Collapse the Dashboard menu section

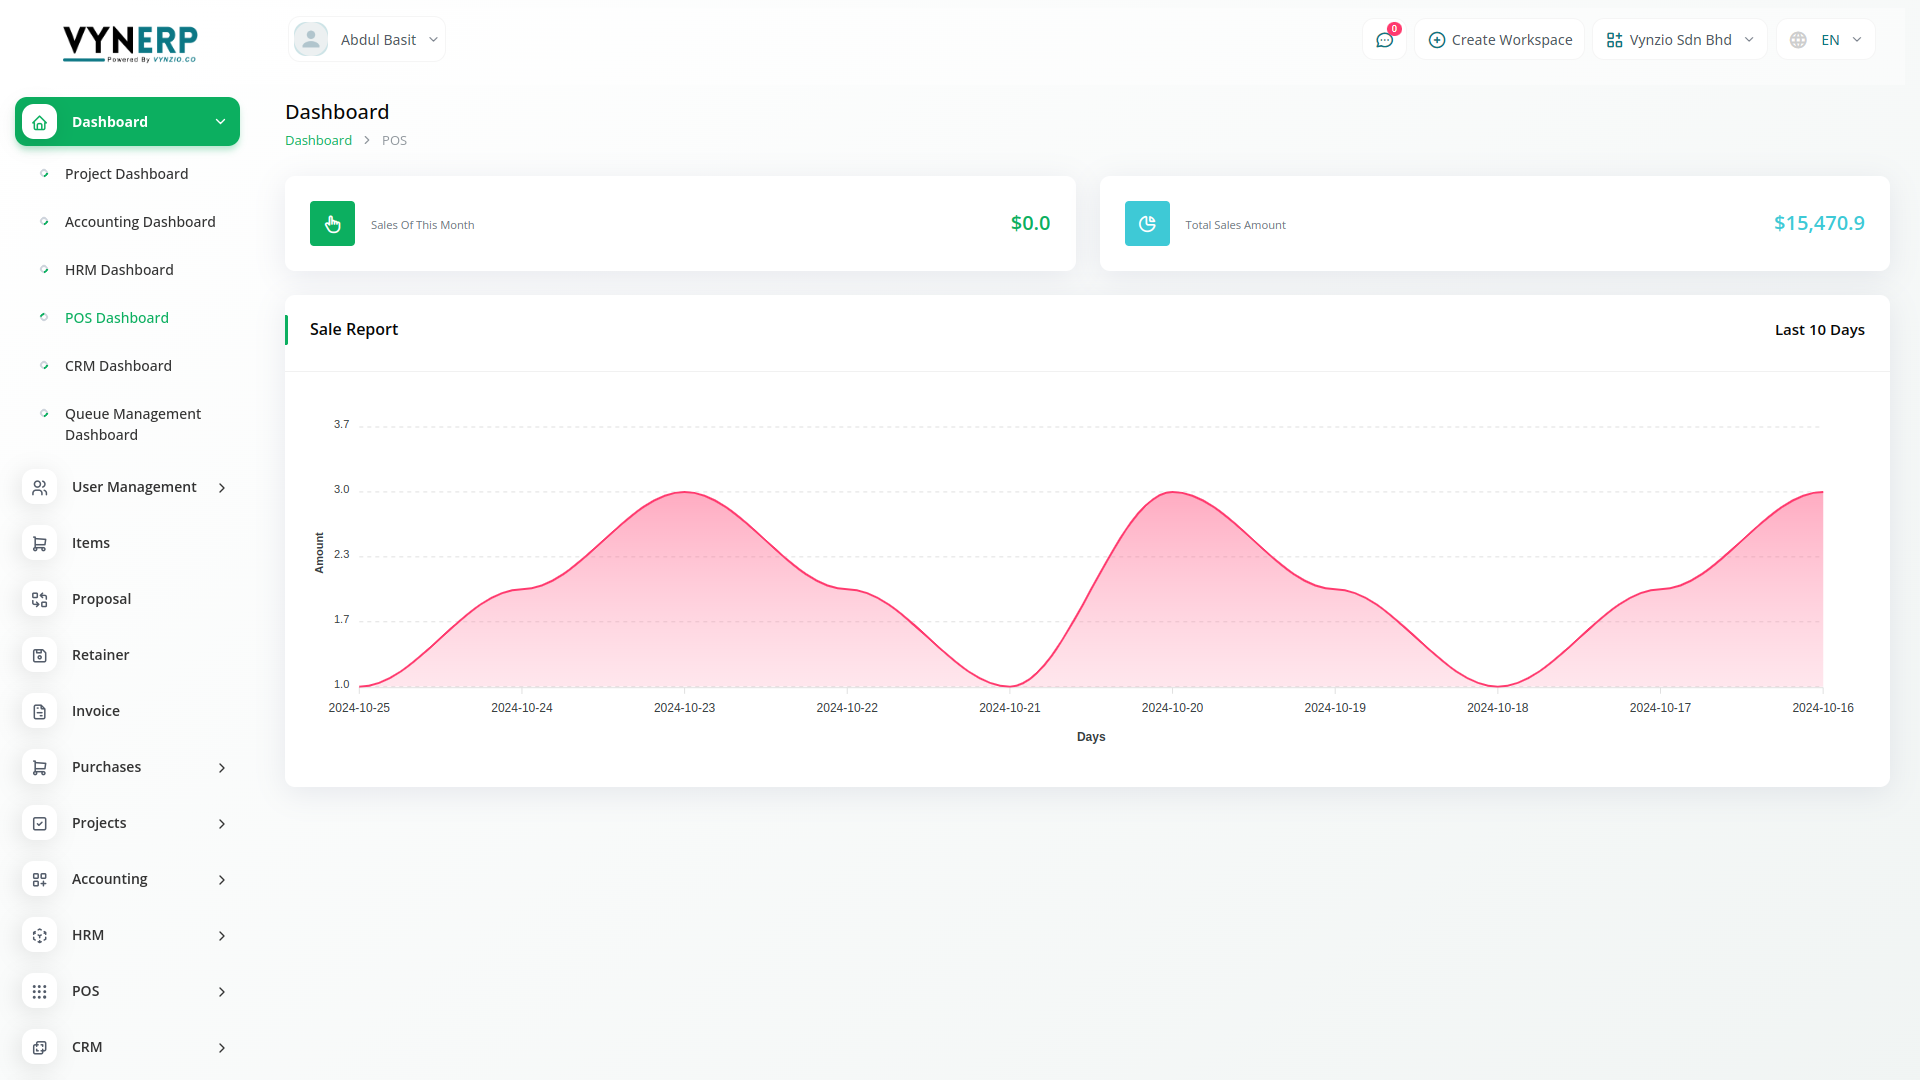click(220, 122)
